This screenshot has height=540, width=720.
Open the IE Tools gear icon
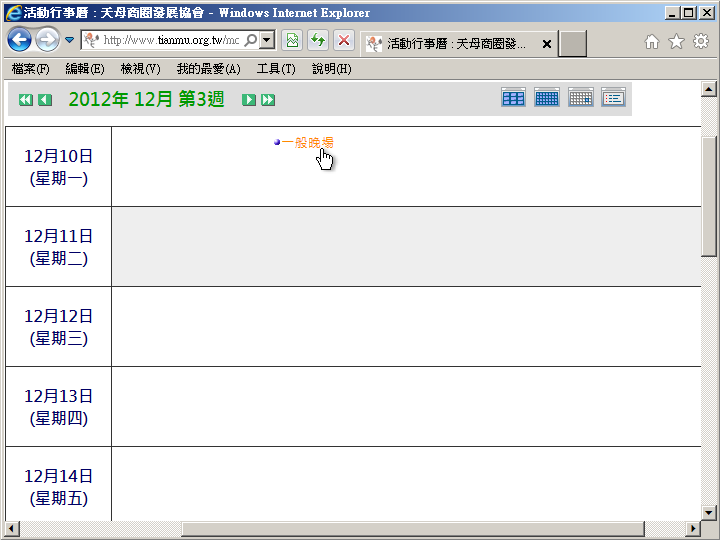pos(701,42)
